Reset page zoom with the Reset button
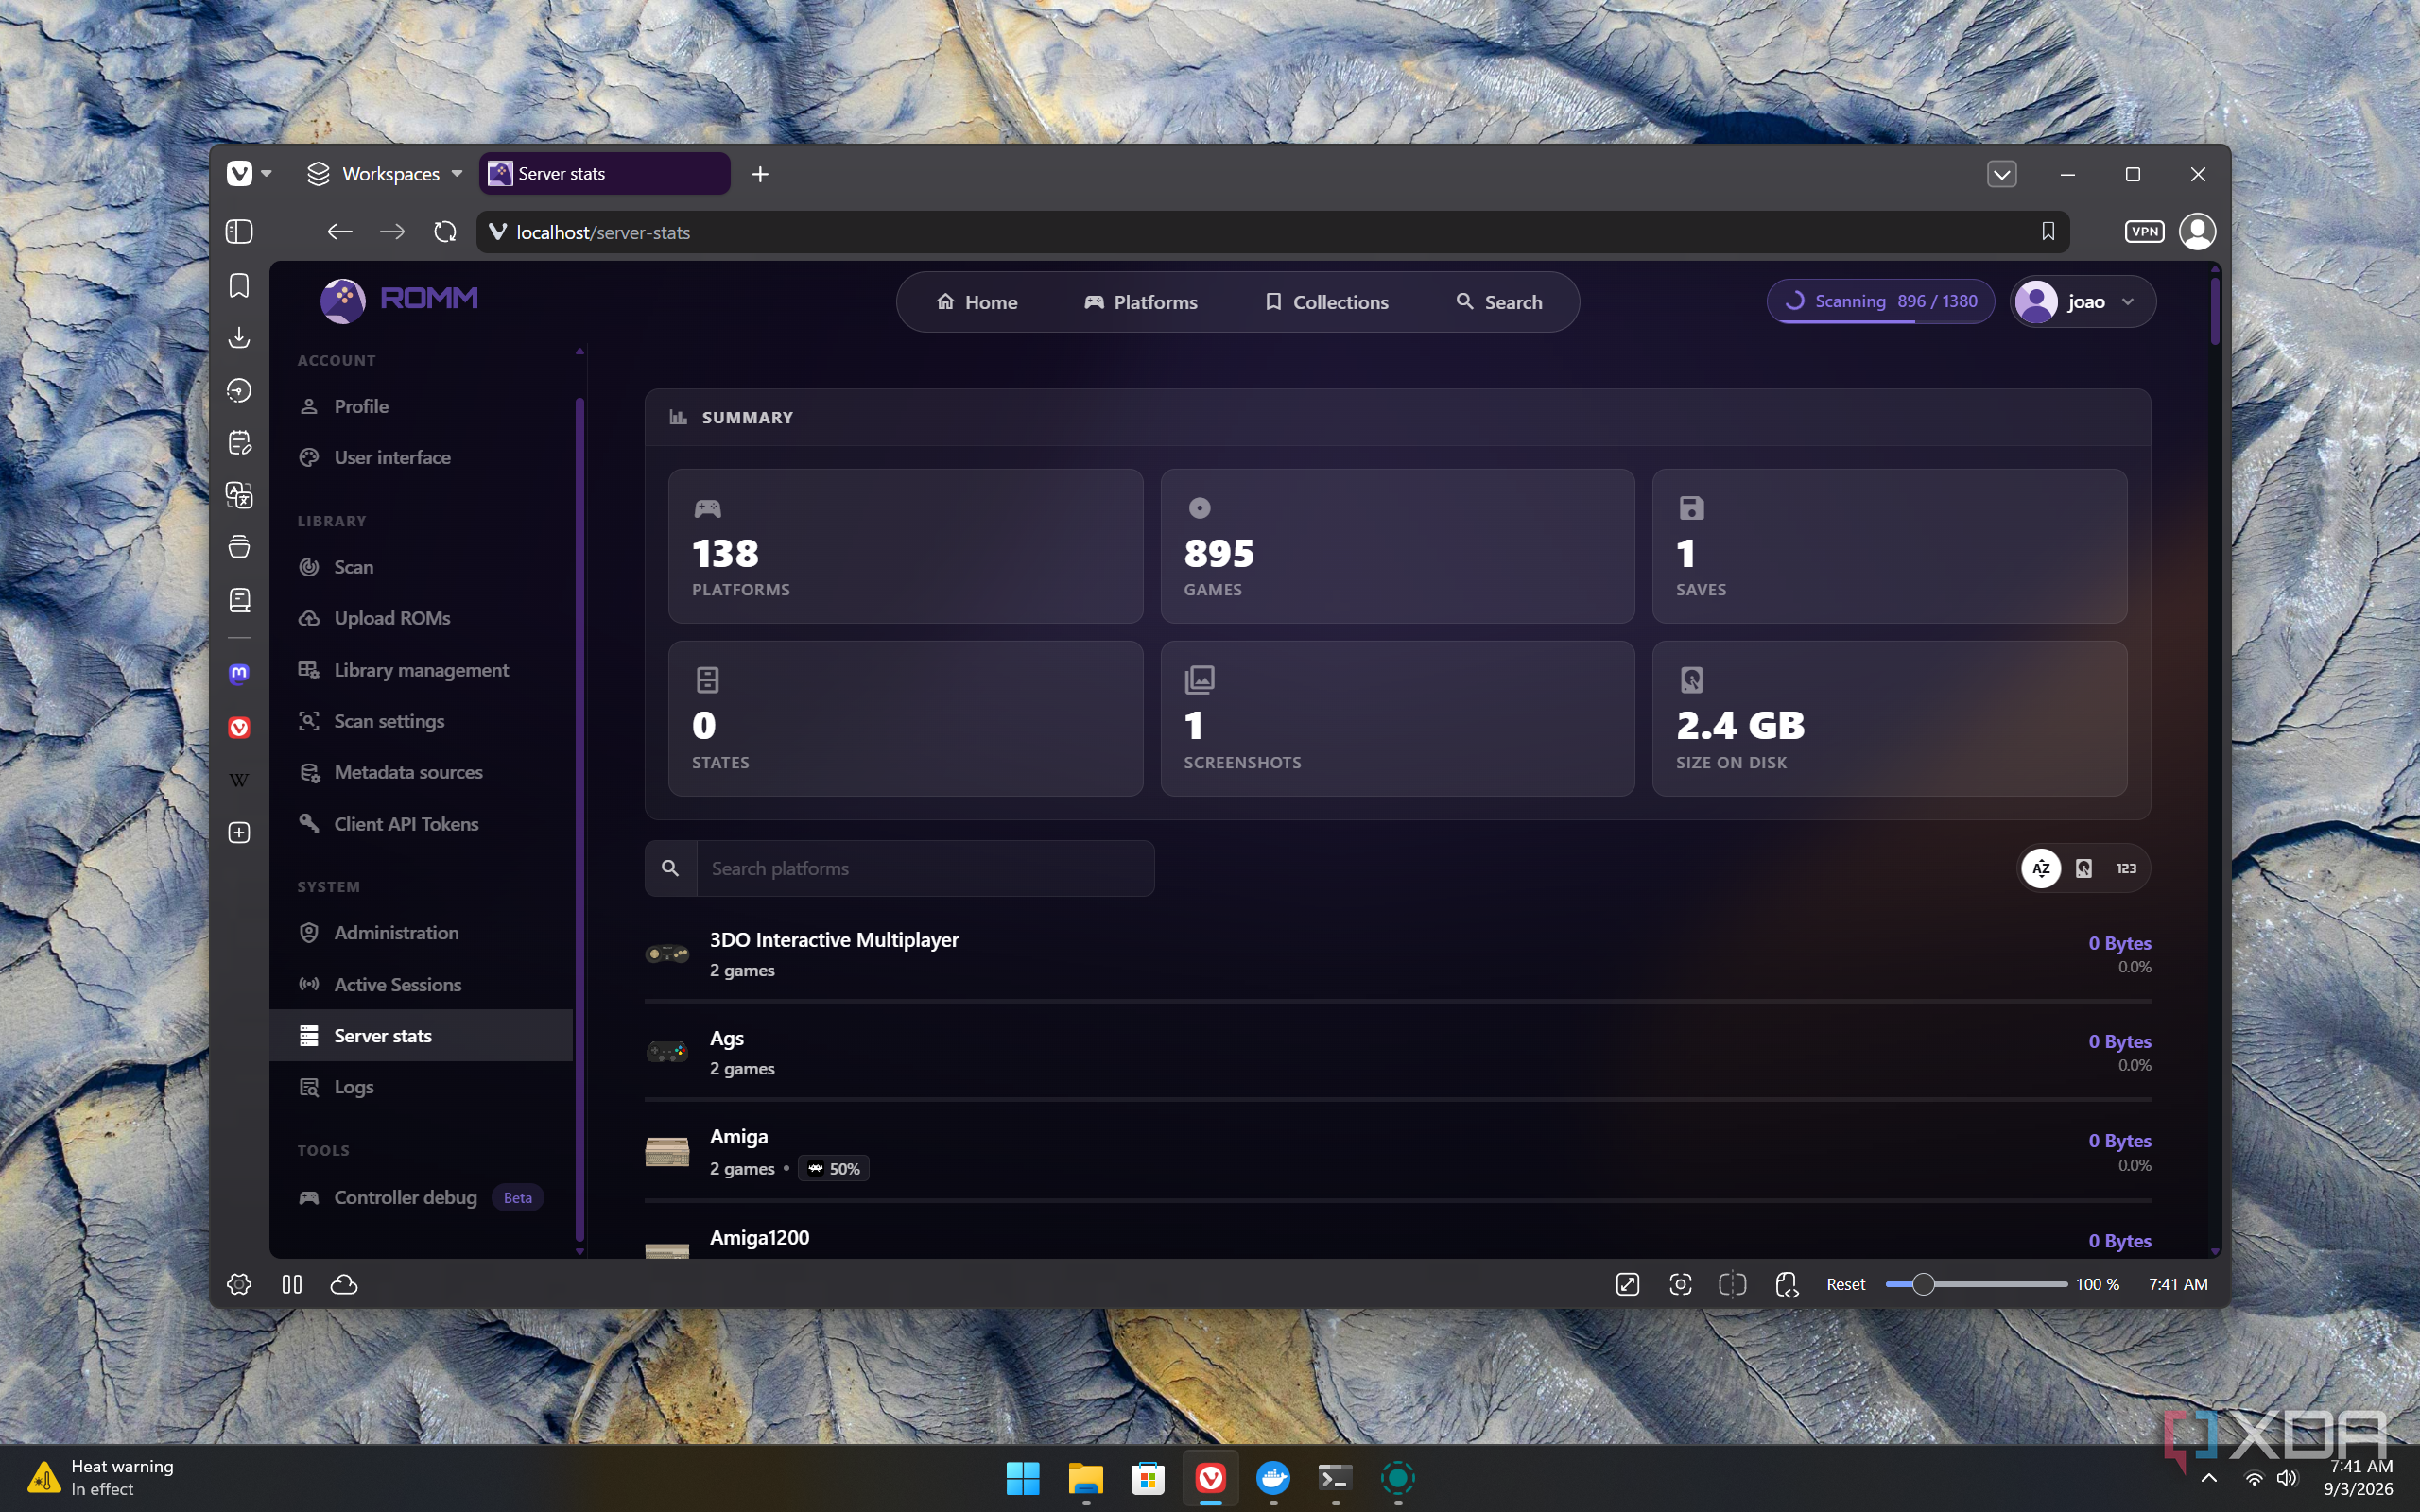 [1845, 1284]
